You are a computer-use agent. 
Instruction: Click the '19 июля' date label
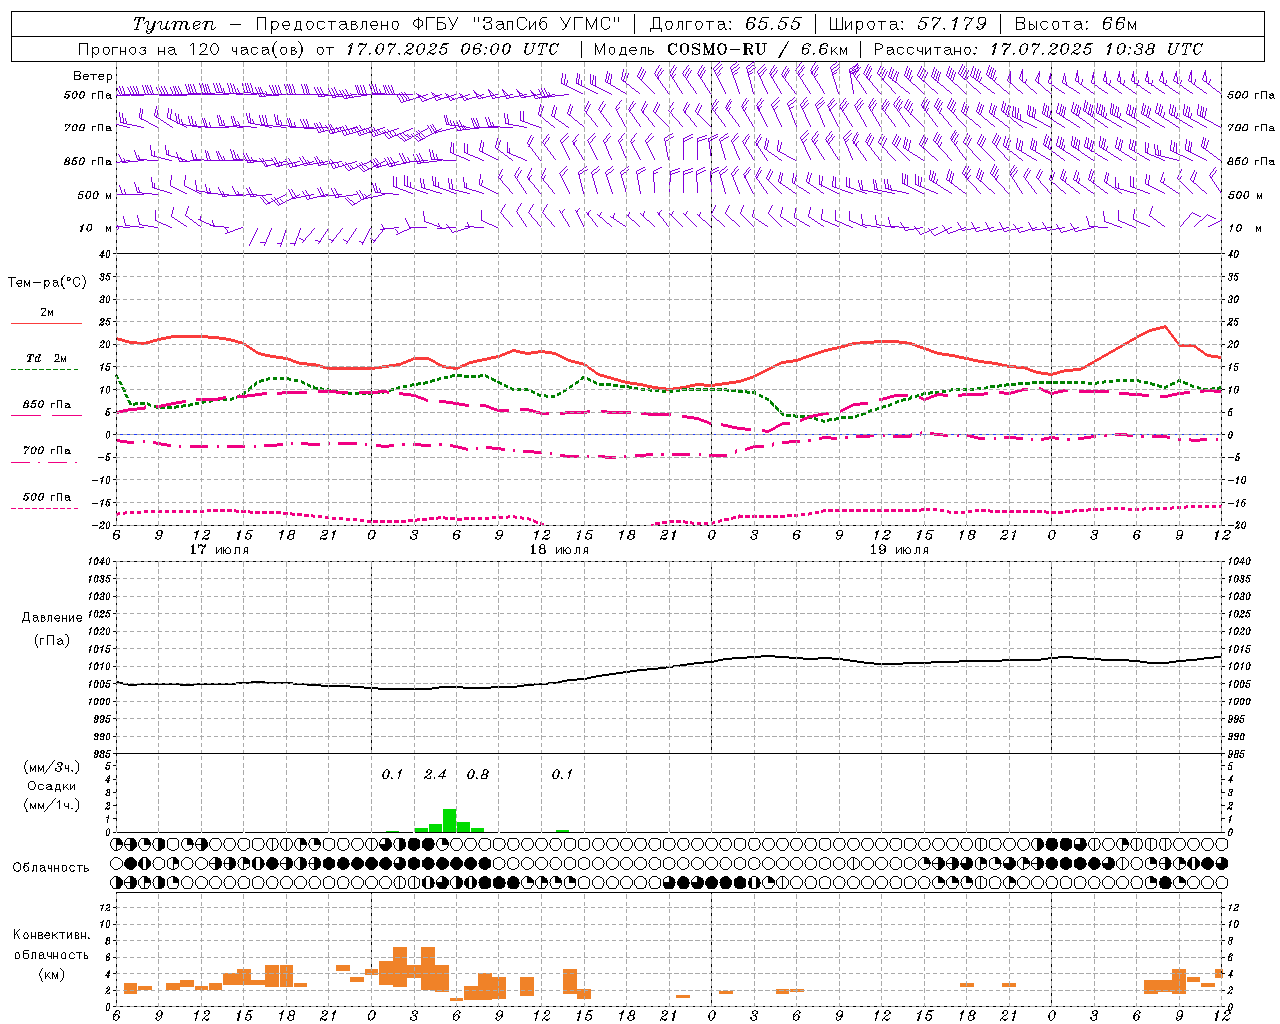(x=899, y=550)
